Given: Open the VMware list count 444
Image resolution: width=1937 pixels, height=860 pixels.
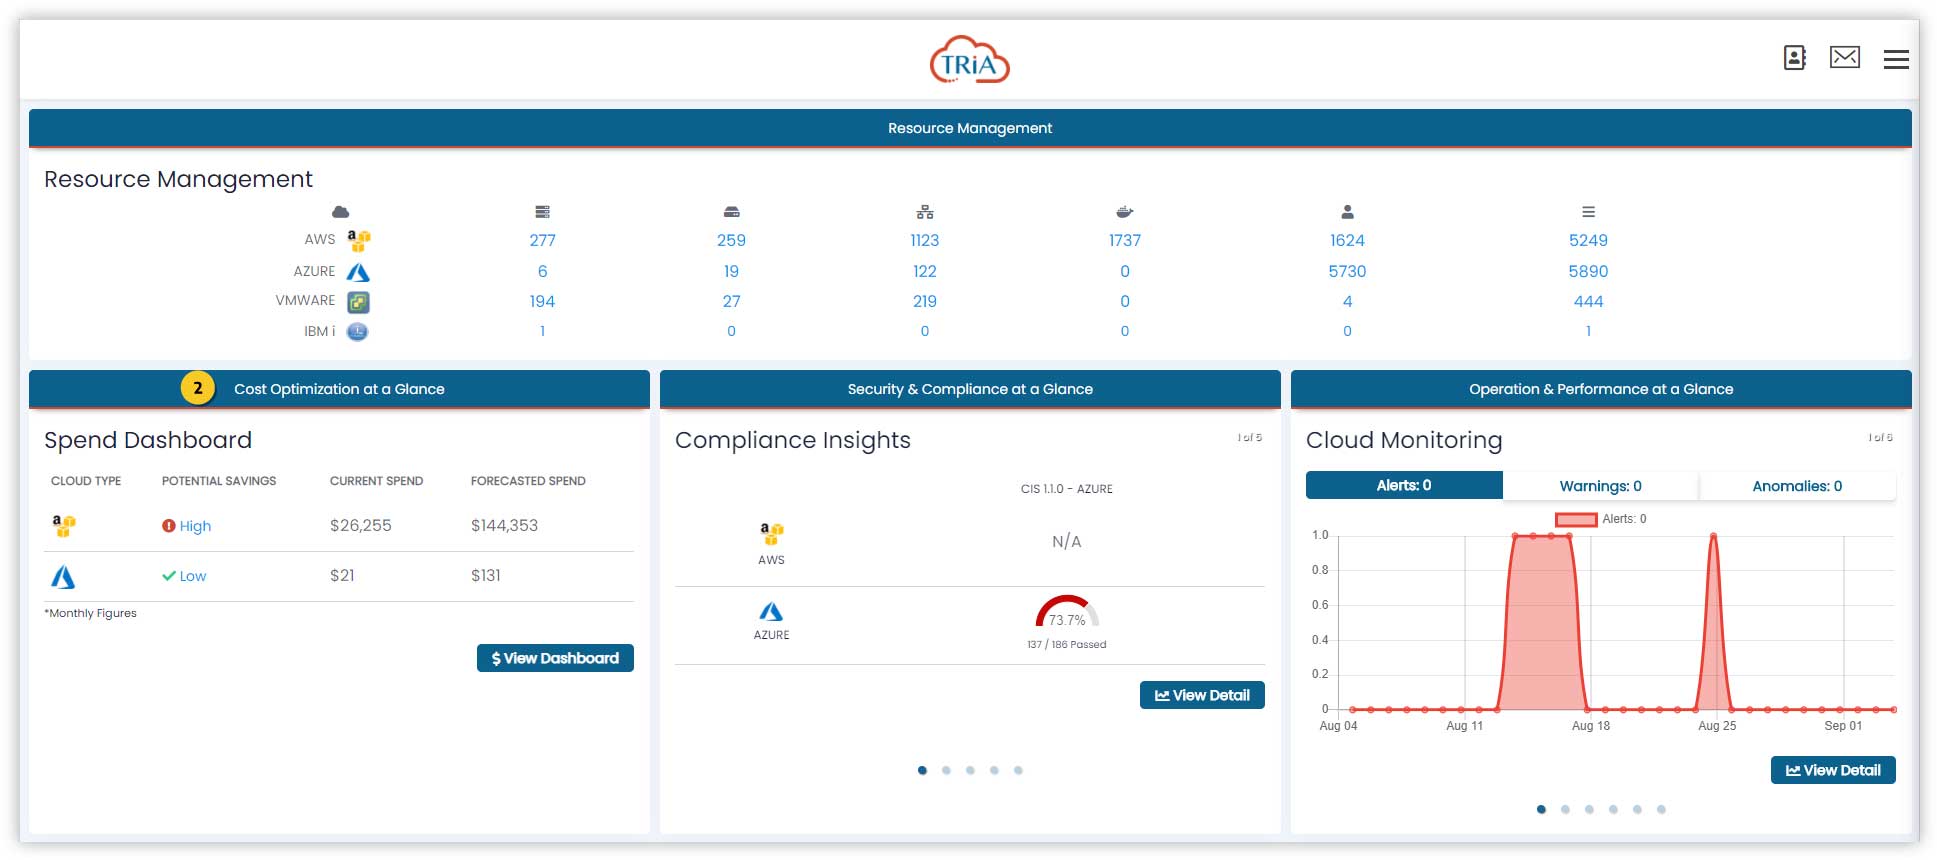Looking at the screenshot, I should tap(1588, 301).
